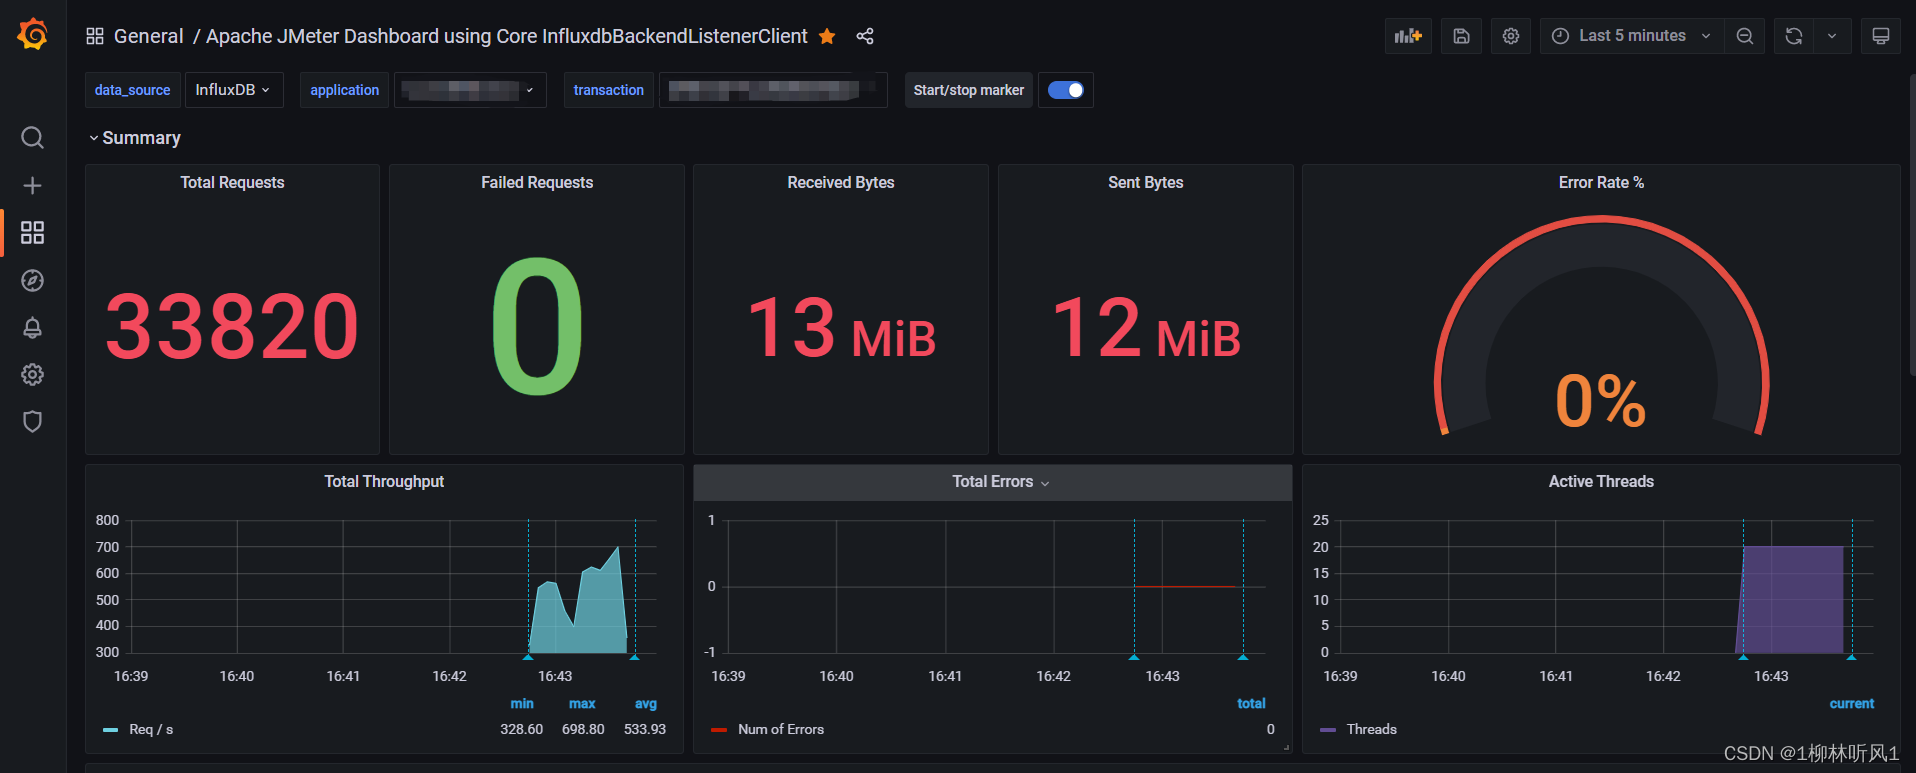1916x773 pixels.
Task: Click the throughput area graph peak
Action: point(618,549)
